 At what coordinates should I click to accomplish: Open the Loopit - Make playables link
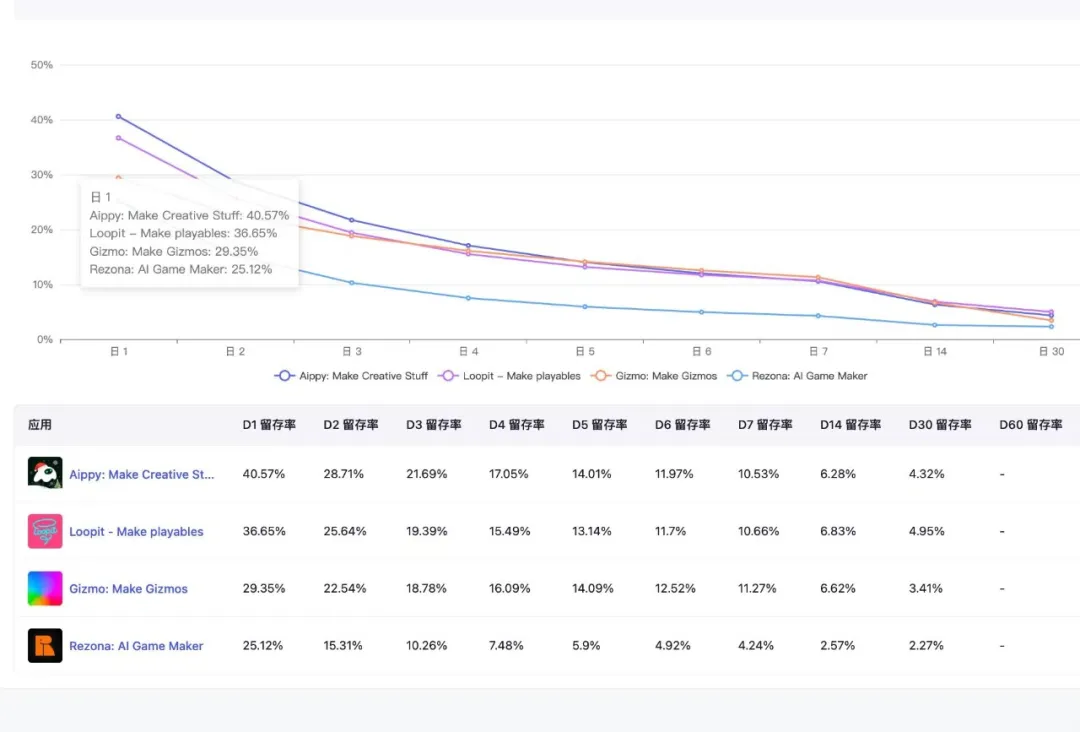pyautogui.click(x=136, y=532)
